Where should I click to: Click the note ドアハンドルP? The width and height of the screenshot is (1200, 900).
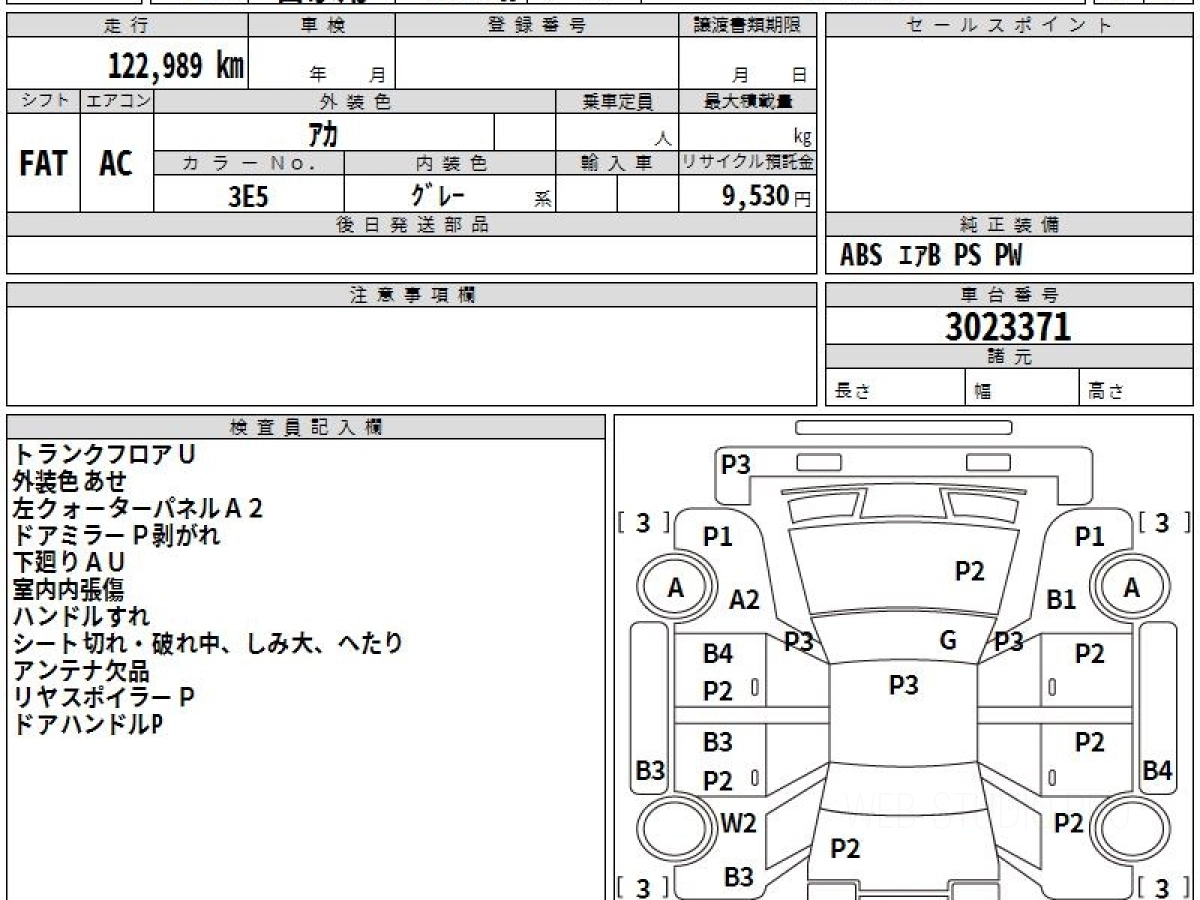click(88, 724)
